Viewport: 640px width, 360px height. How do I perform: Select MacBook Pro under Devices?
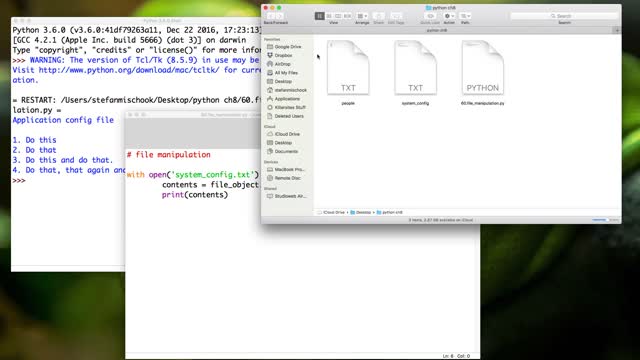point(289,169)
